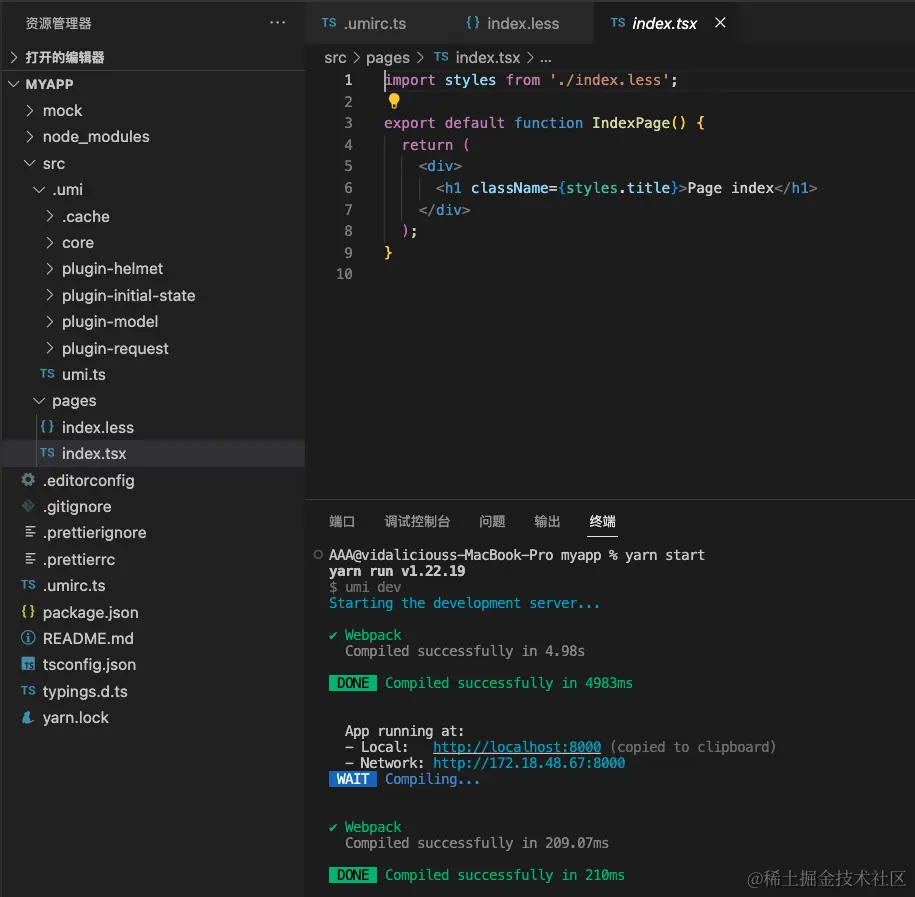Viewport: 915px width, 897px height.
Task: Select index.tsx in the file tree
Action: coord(94,453)
